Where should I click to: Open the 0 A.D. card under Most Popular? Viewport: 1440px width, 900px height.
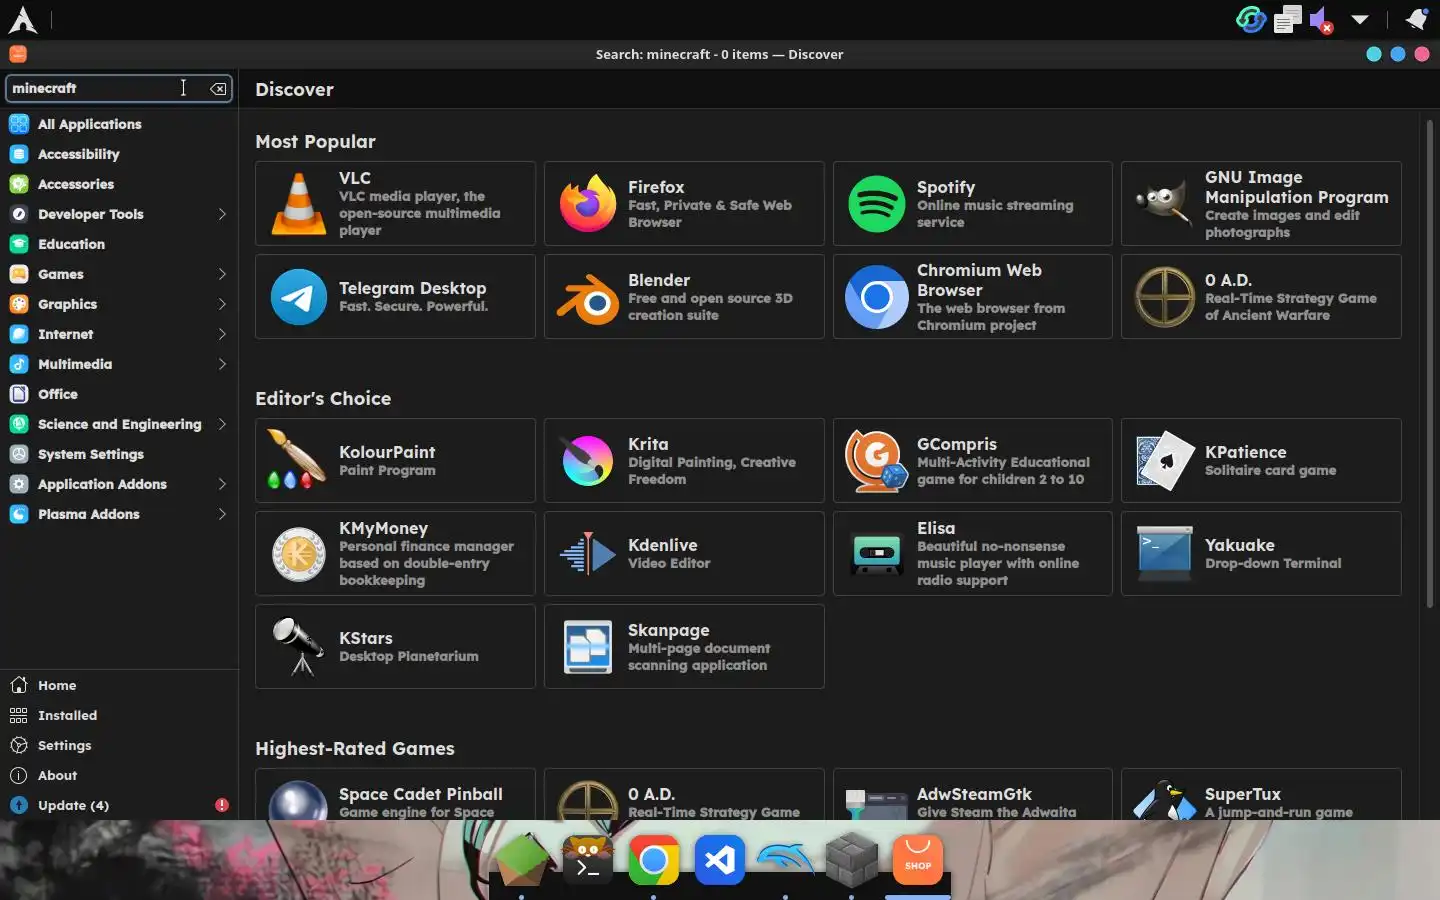click(1261, 297)
